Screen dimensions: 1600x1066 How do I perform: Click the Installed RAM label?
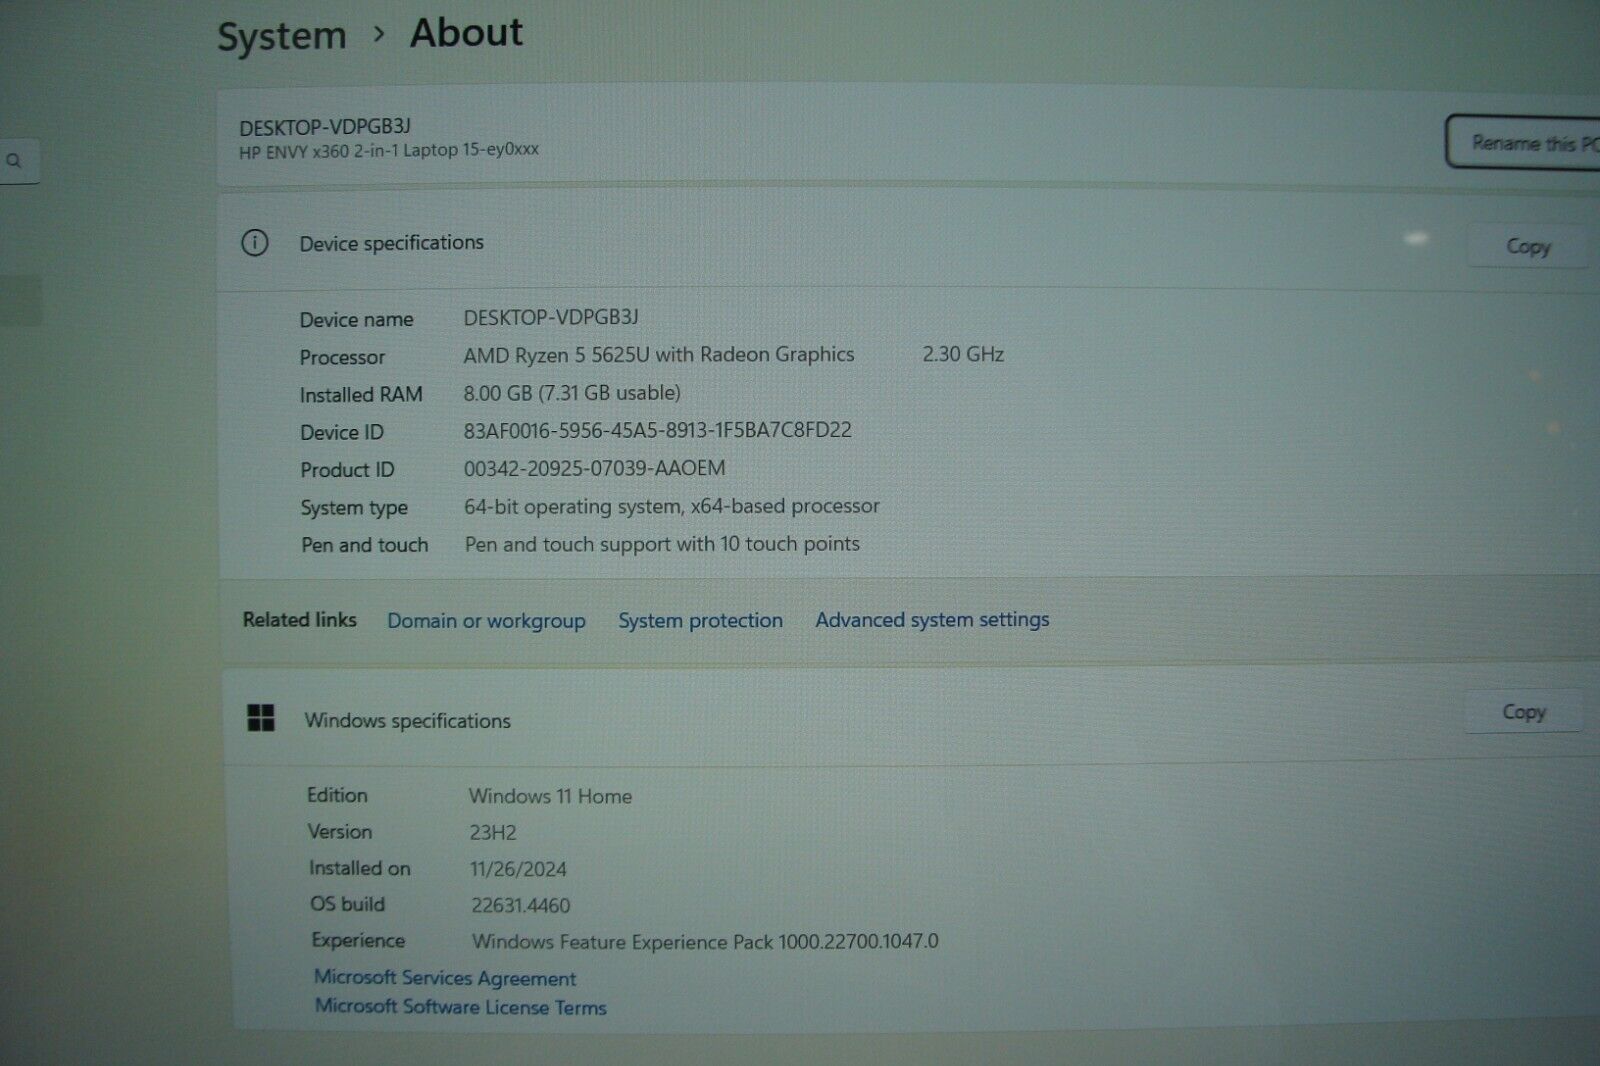click(x=361, y=394)
